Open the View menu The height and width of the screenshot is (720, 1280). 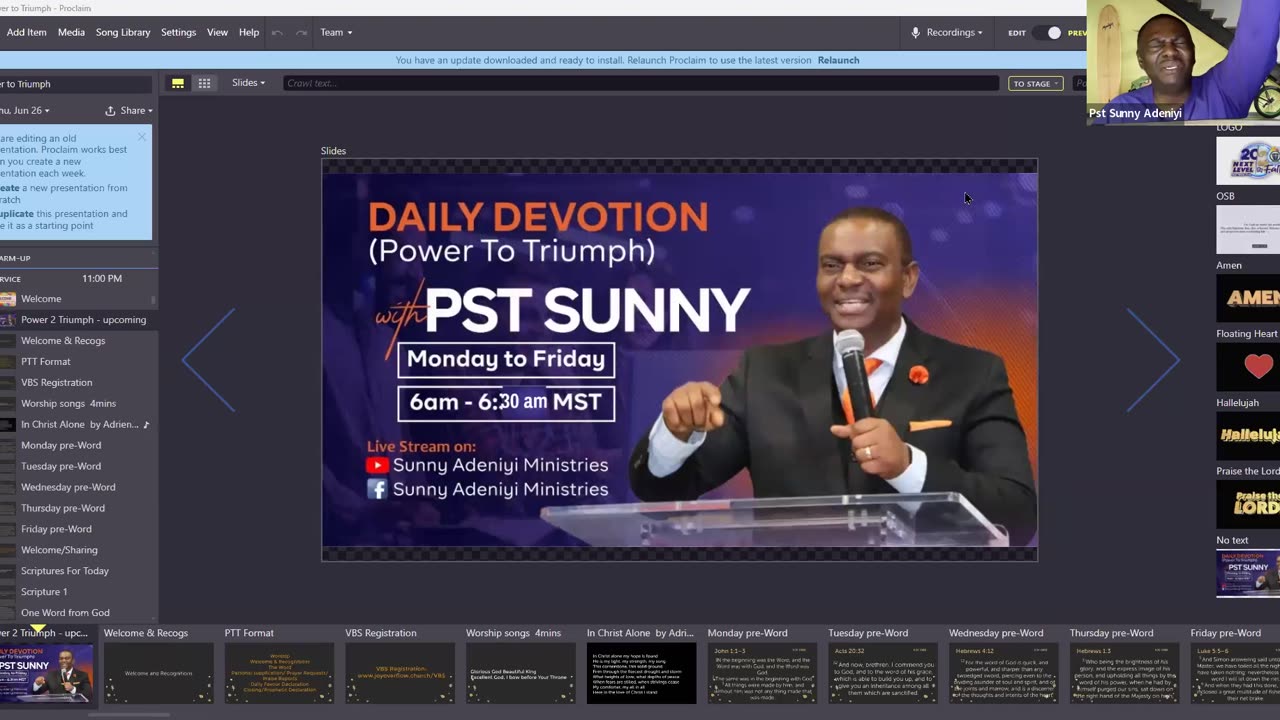point(217,32)
